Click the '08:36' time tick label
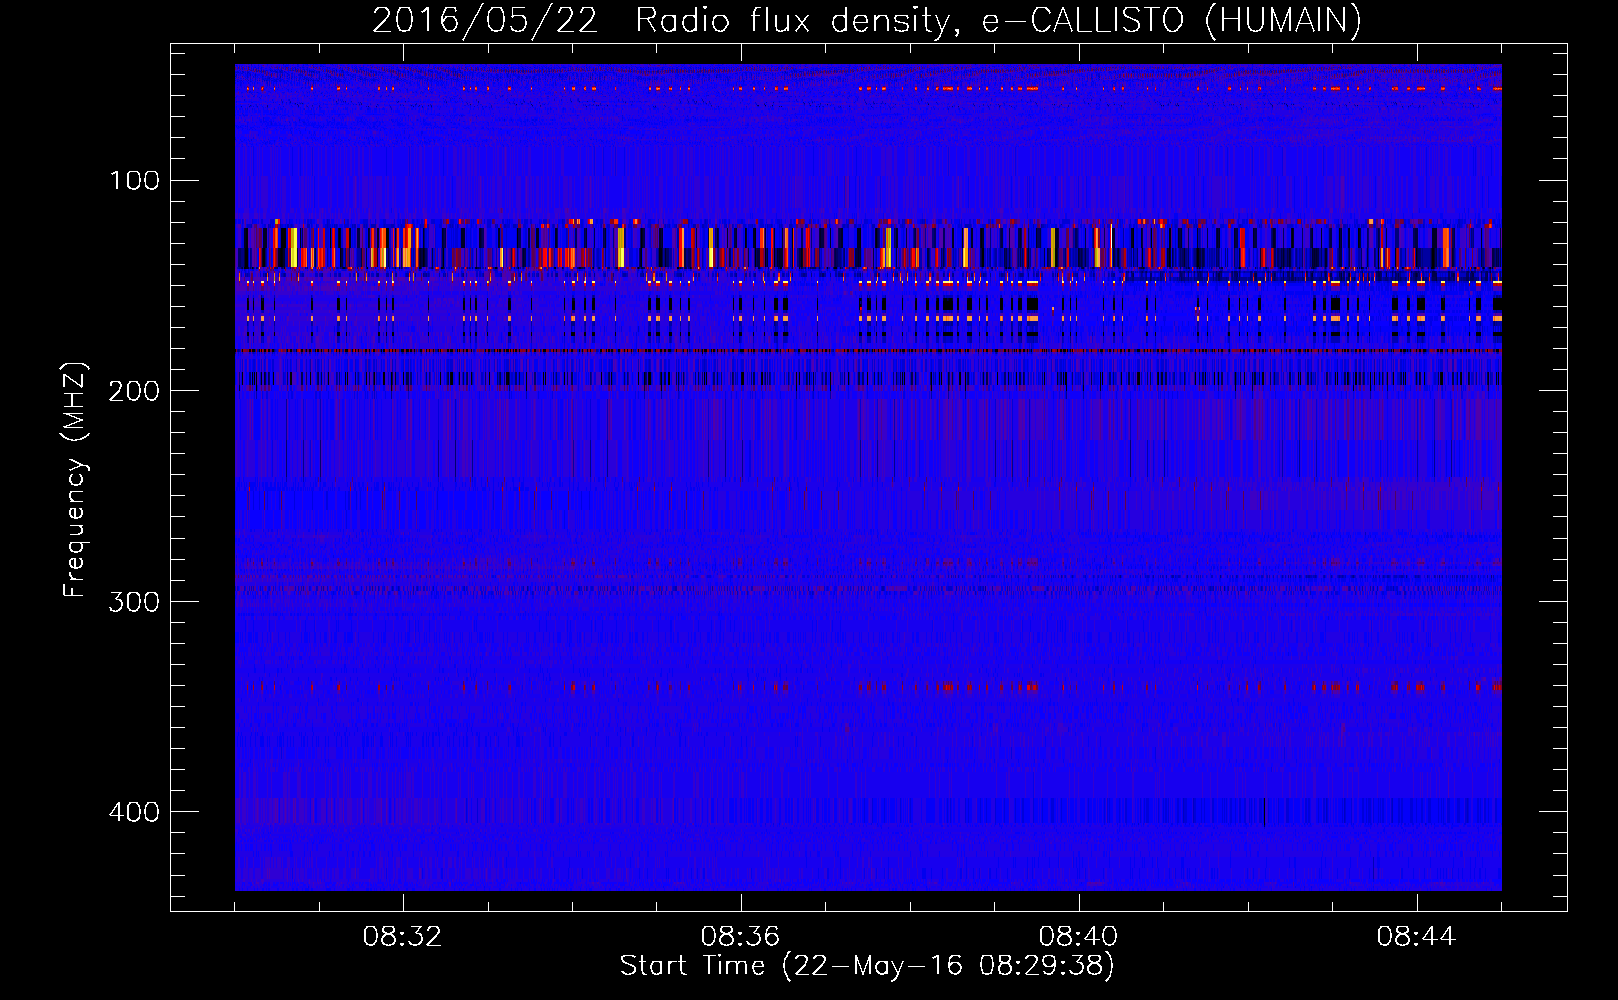This screenshot has height=1000, width=1618. point(740,937)
